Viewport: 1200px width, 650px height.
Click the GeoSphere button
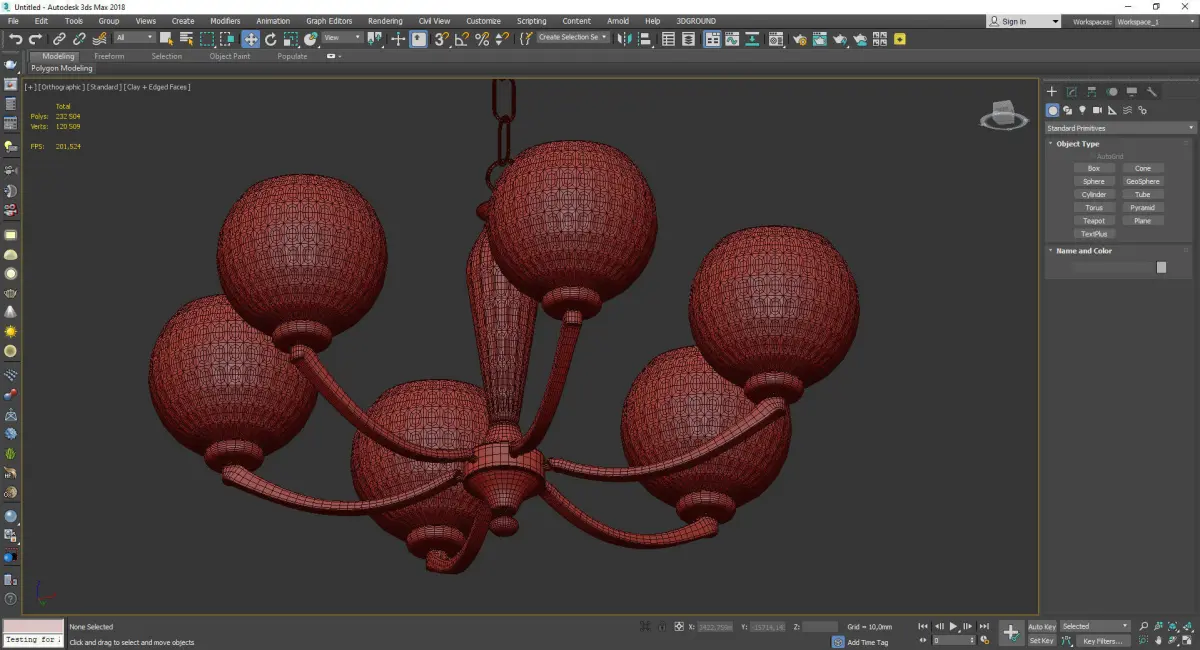pyautogui.click(x=1142, y=182)
